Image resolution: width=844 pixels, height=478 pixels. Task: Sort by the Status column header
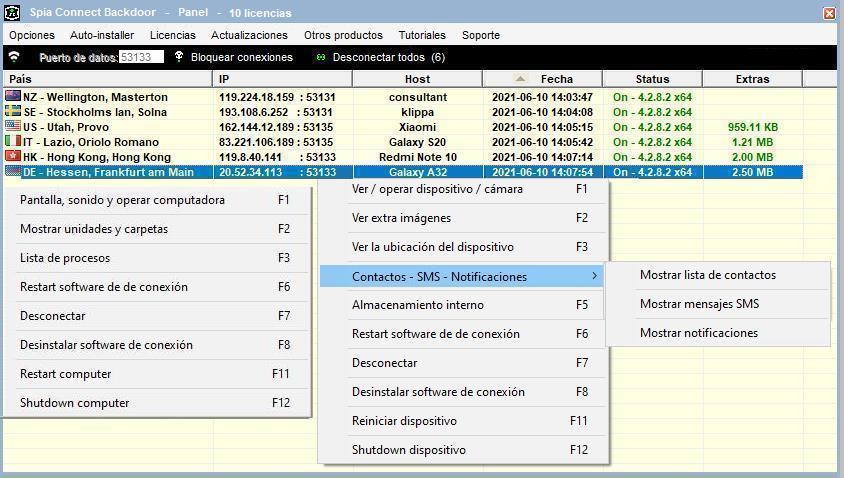point(652,79)
